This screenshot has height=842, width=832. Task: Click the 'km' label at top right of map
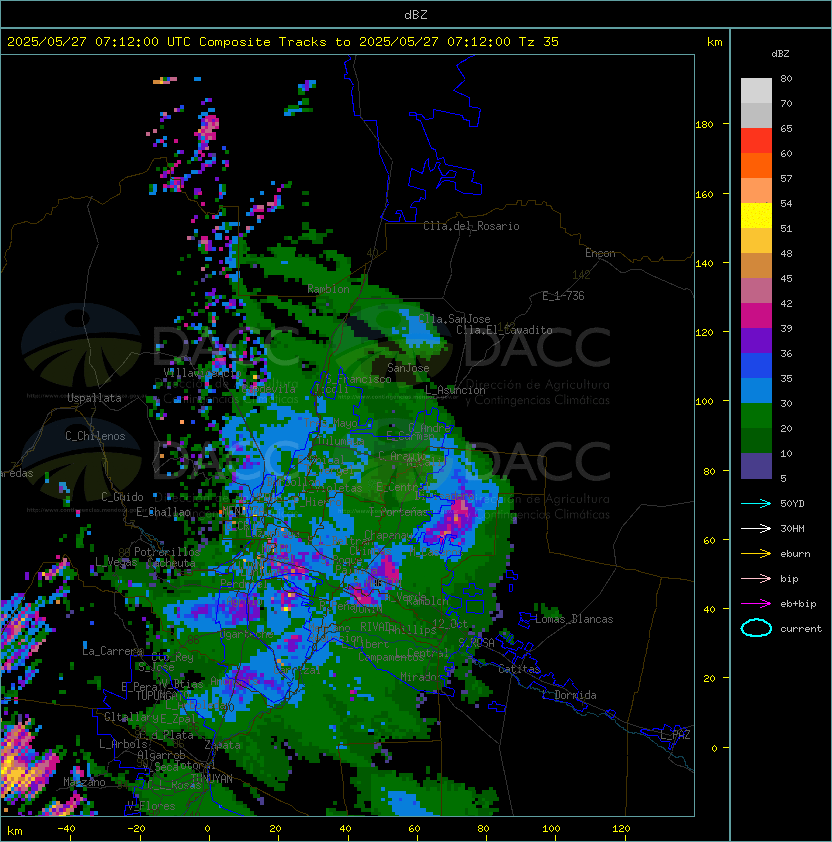point(714,42)
